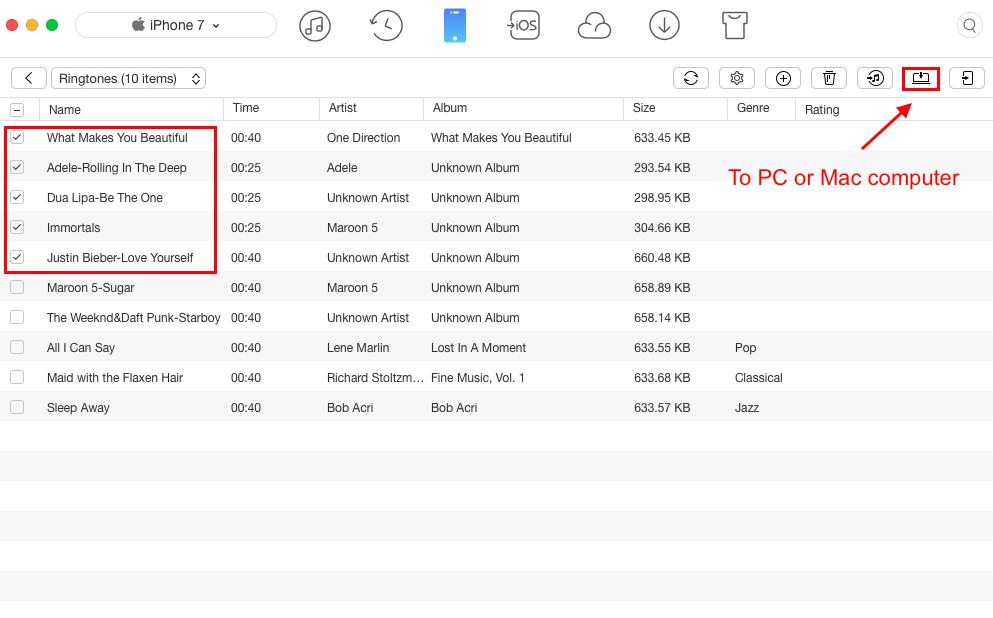993x618 pixels.
Task: Click the search magnifier icon
Action: tap(970, 26)
